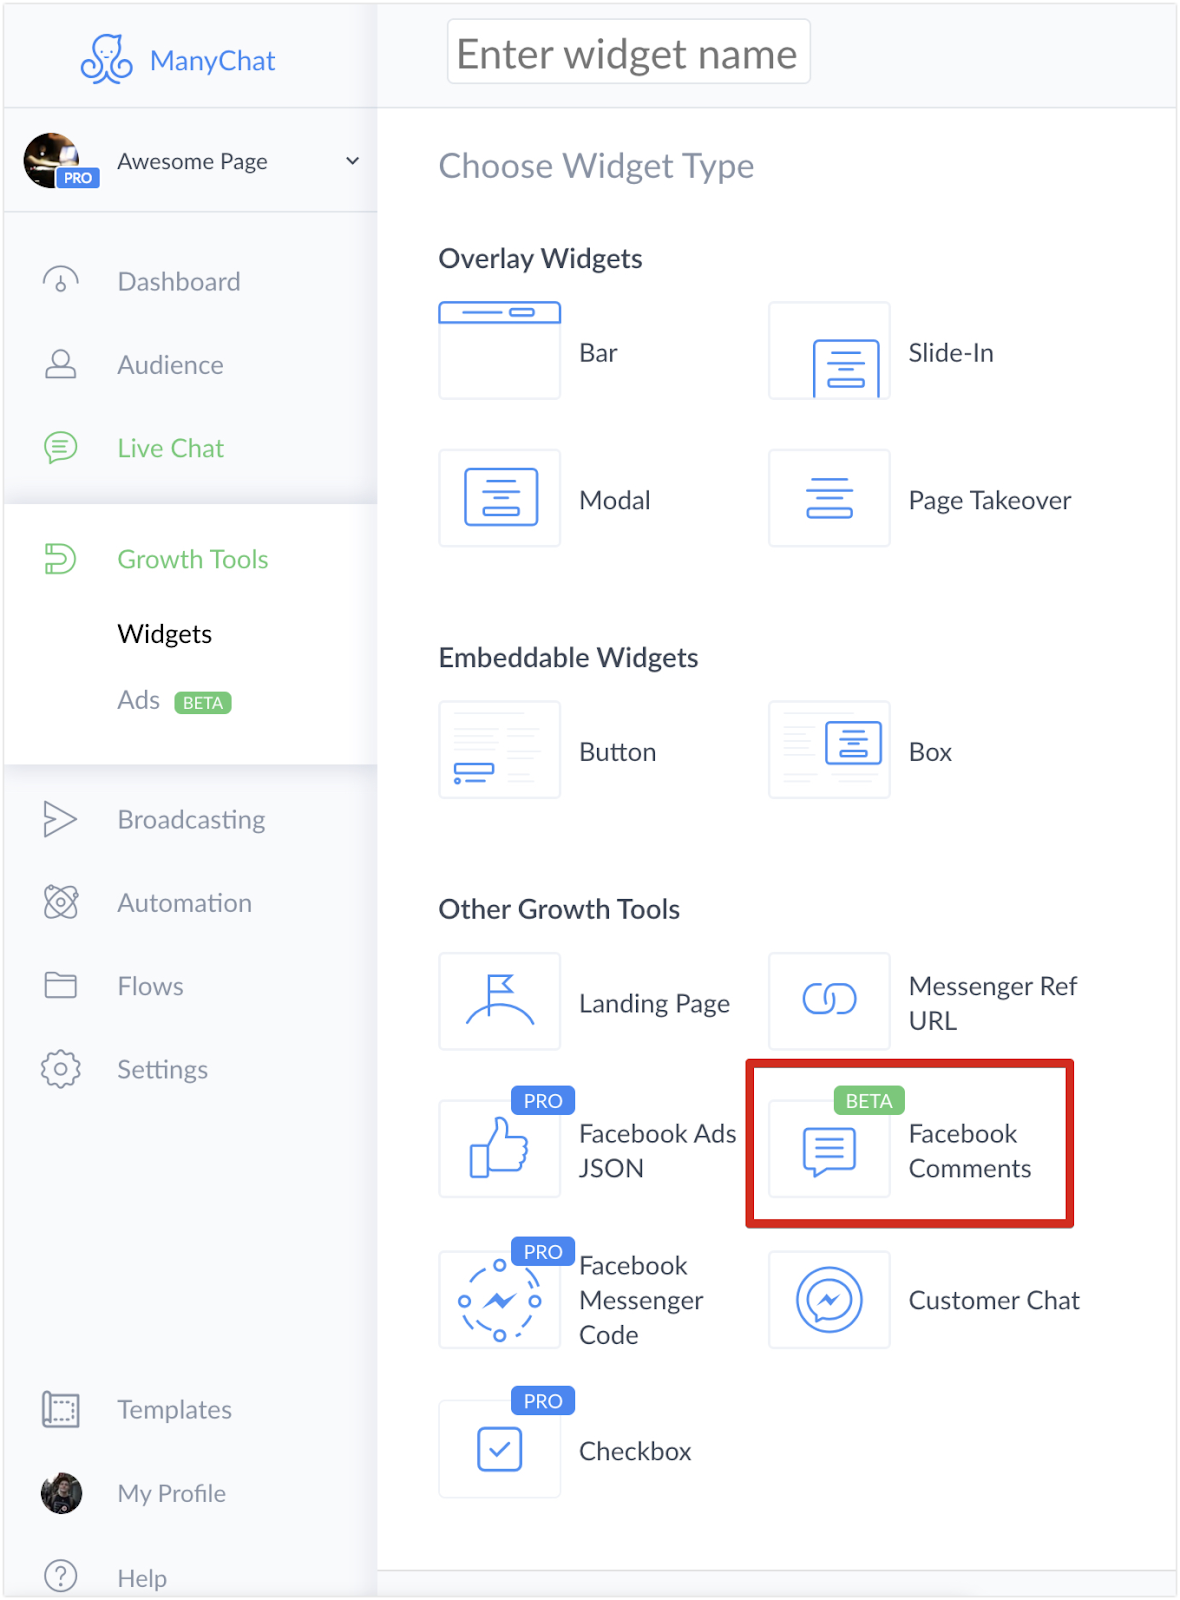The image size is (1180, 1600).
Task: Choose the Landing Page label
Action: pos(655,1003)
